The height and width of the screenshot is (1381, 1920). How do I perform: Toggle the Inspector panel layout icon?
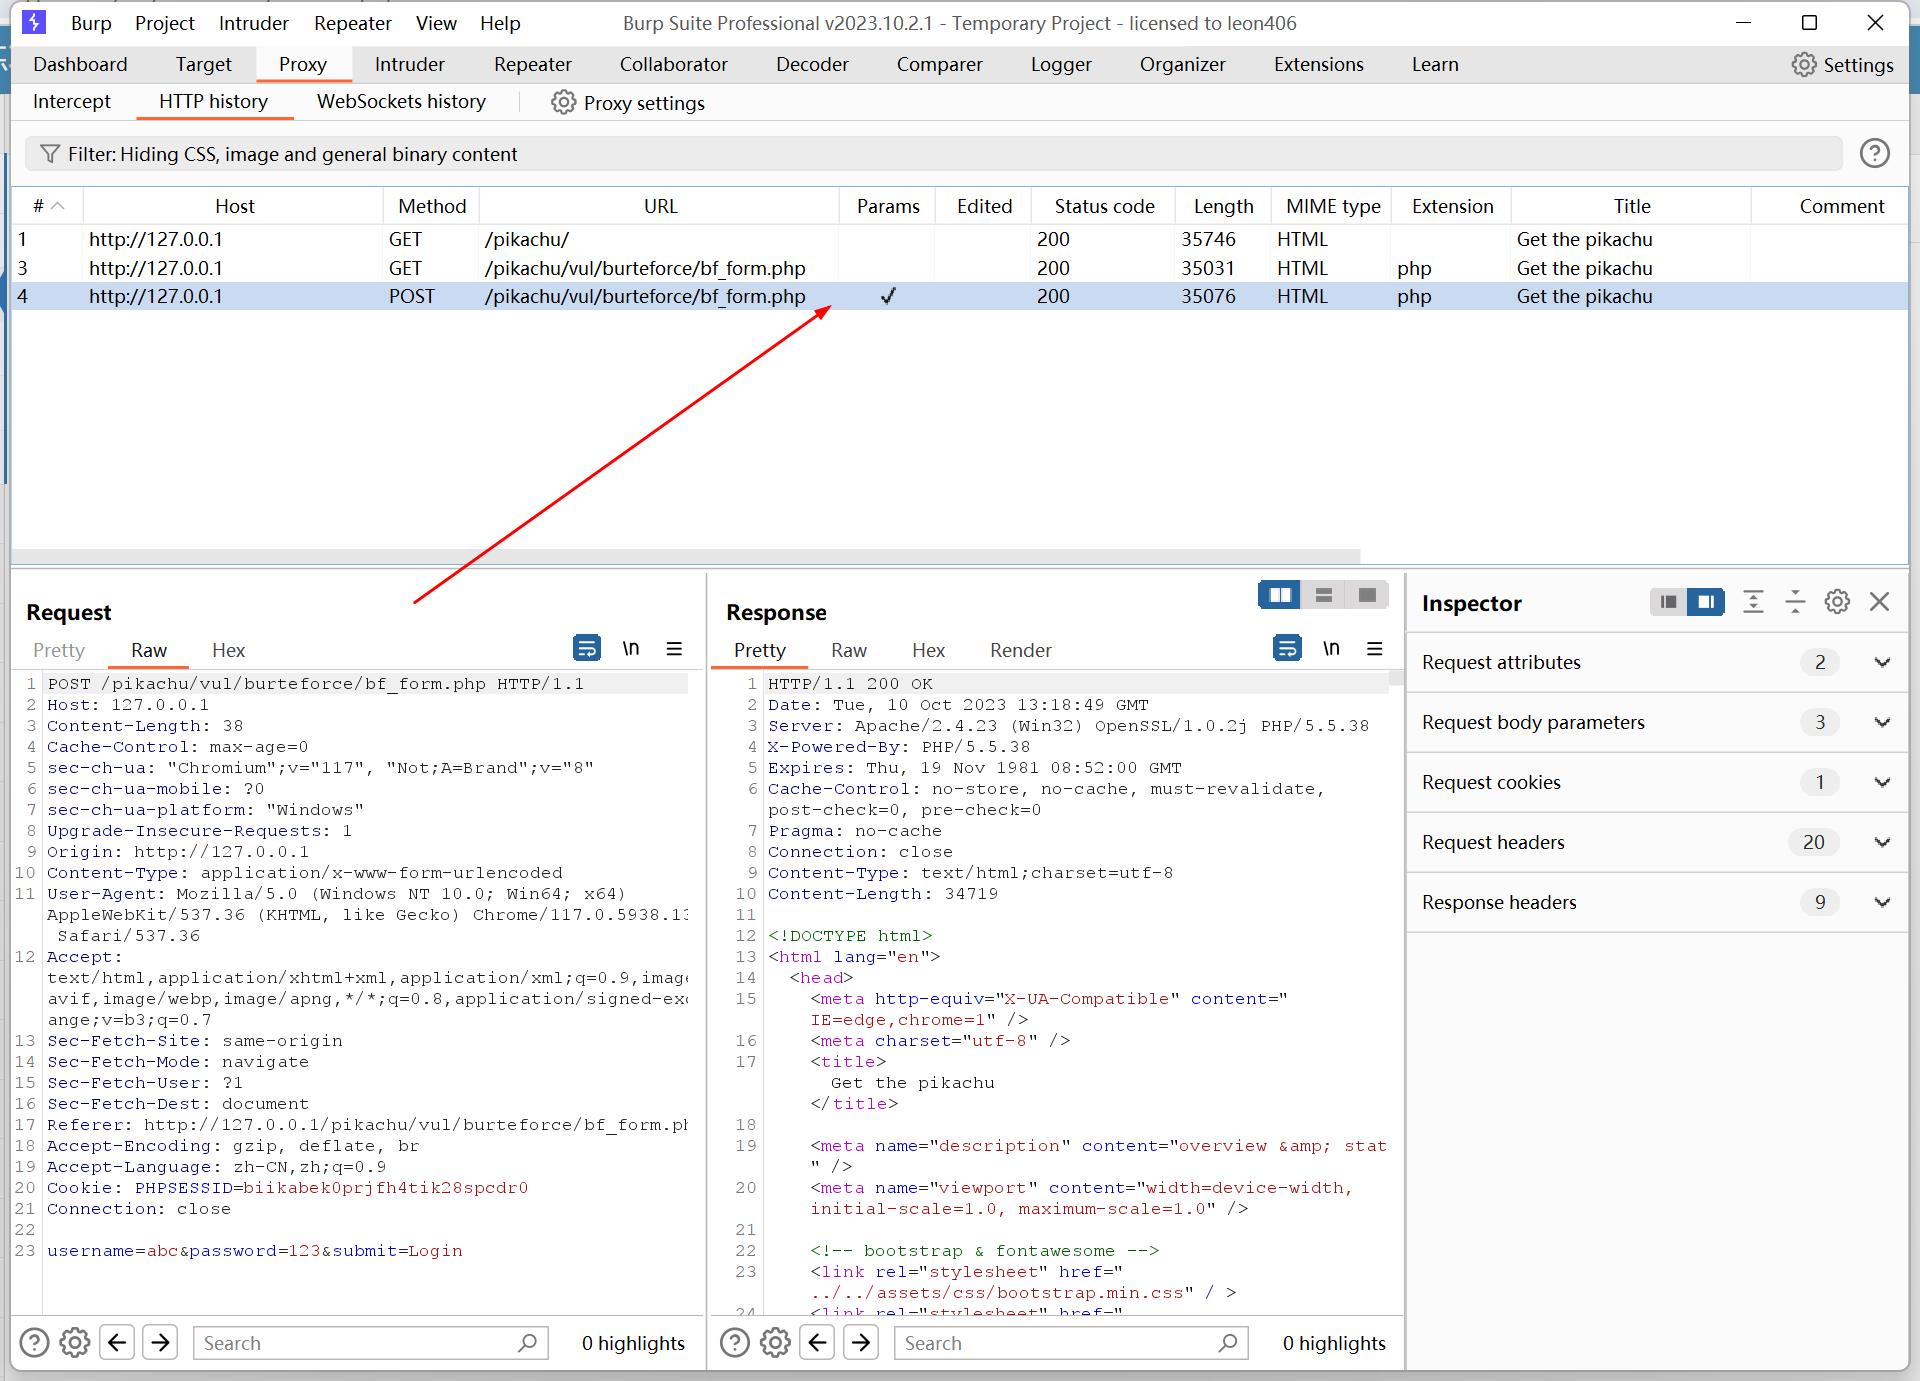click(1668, 603)
